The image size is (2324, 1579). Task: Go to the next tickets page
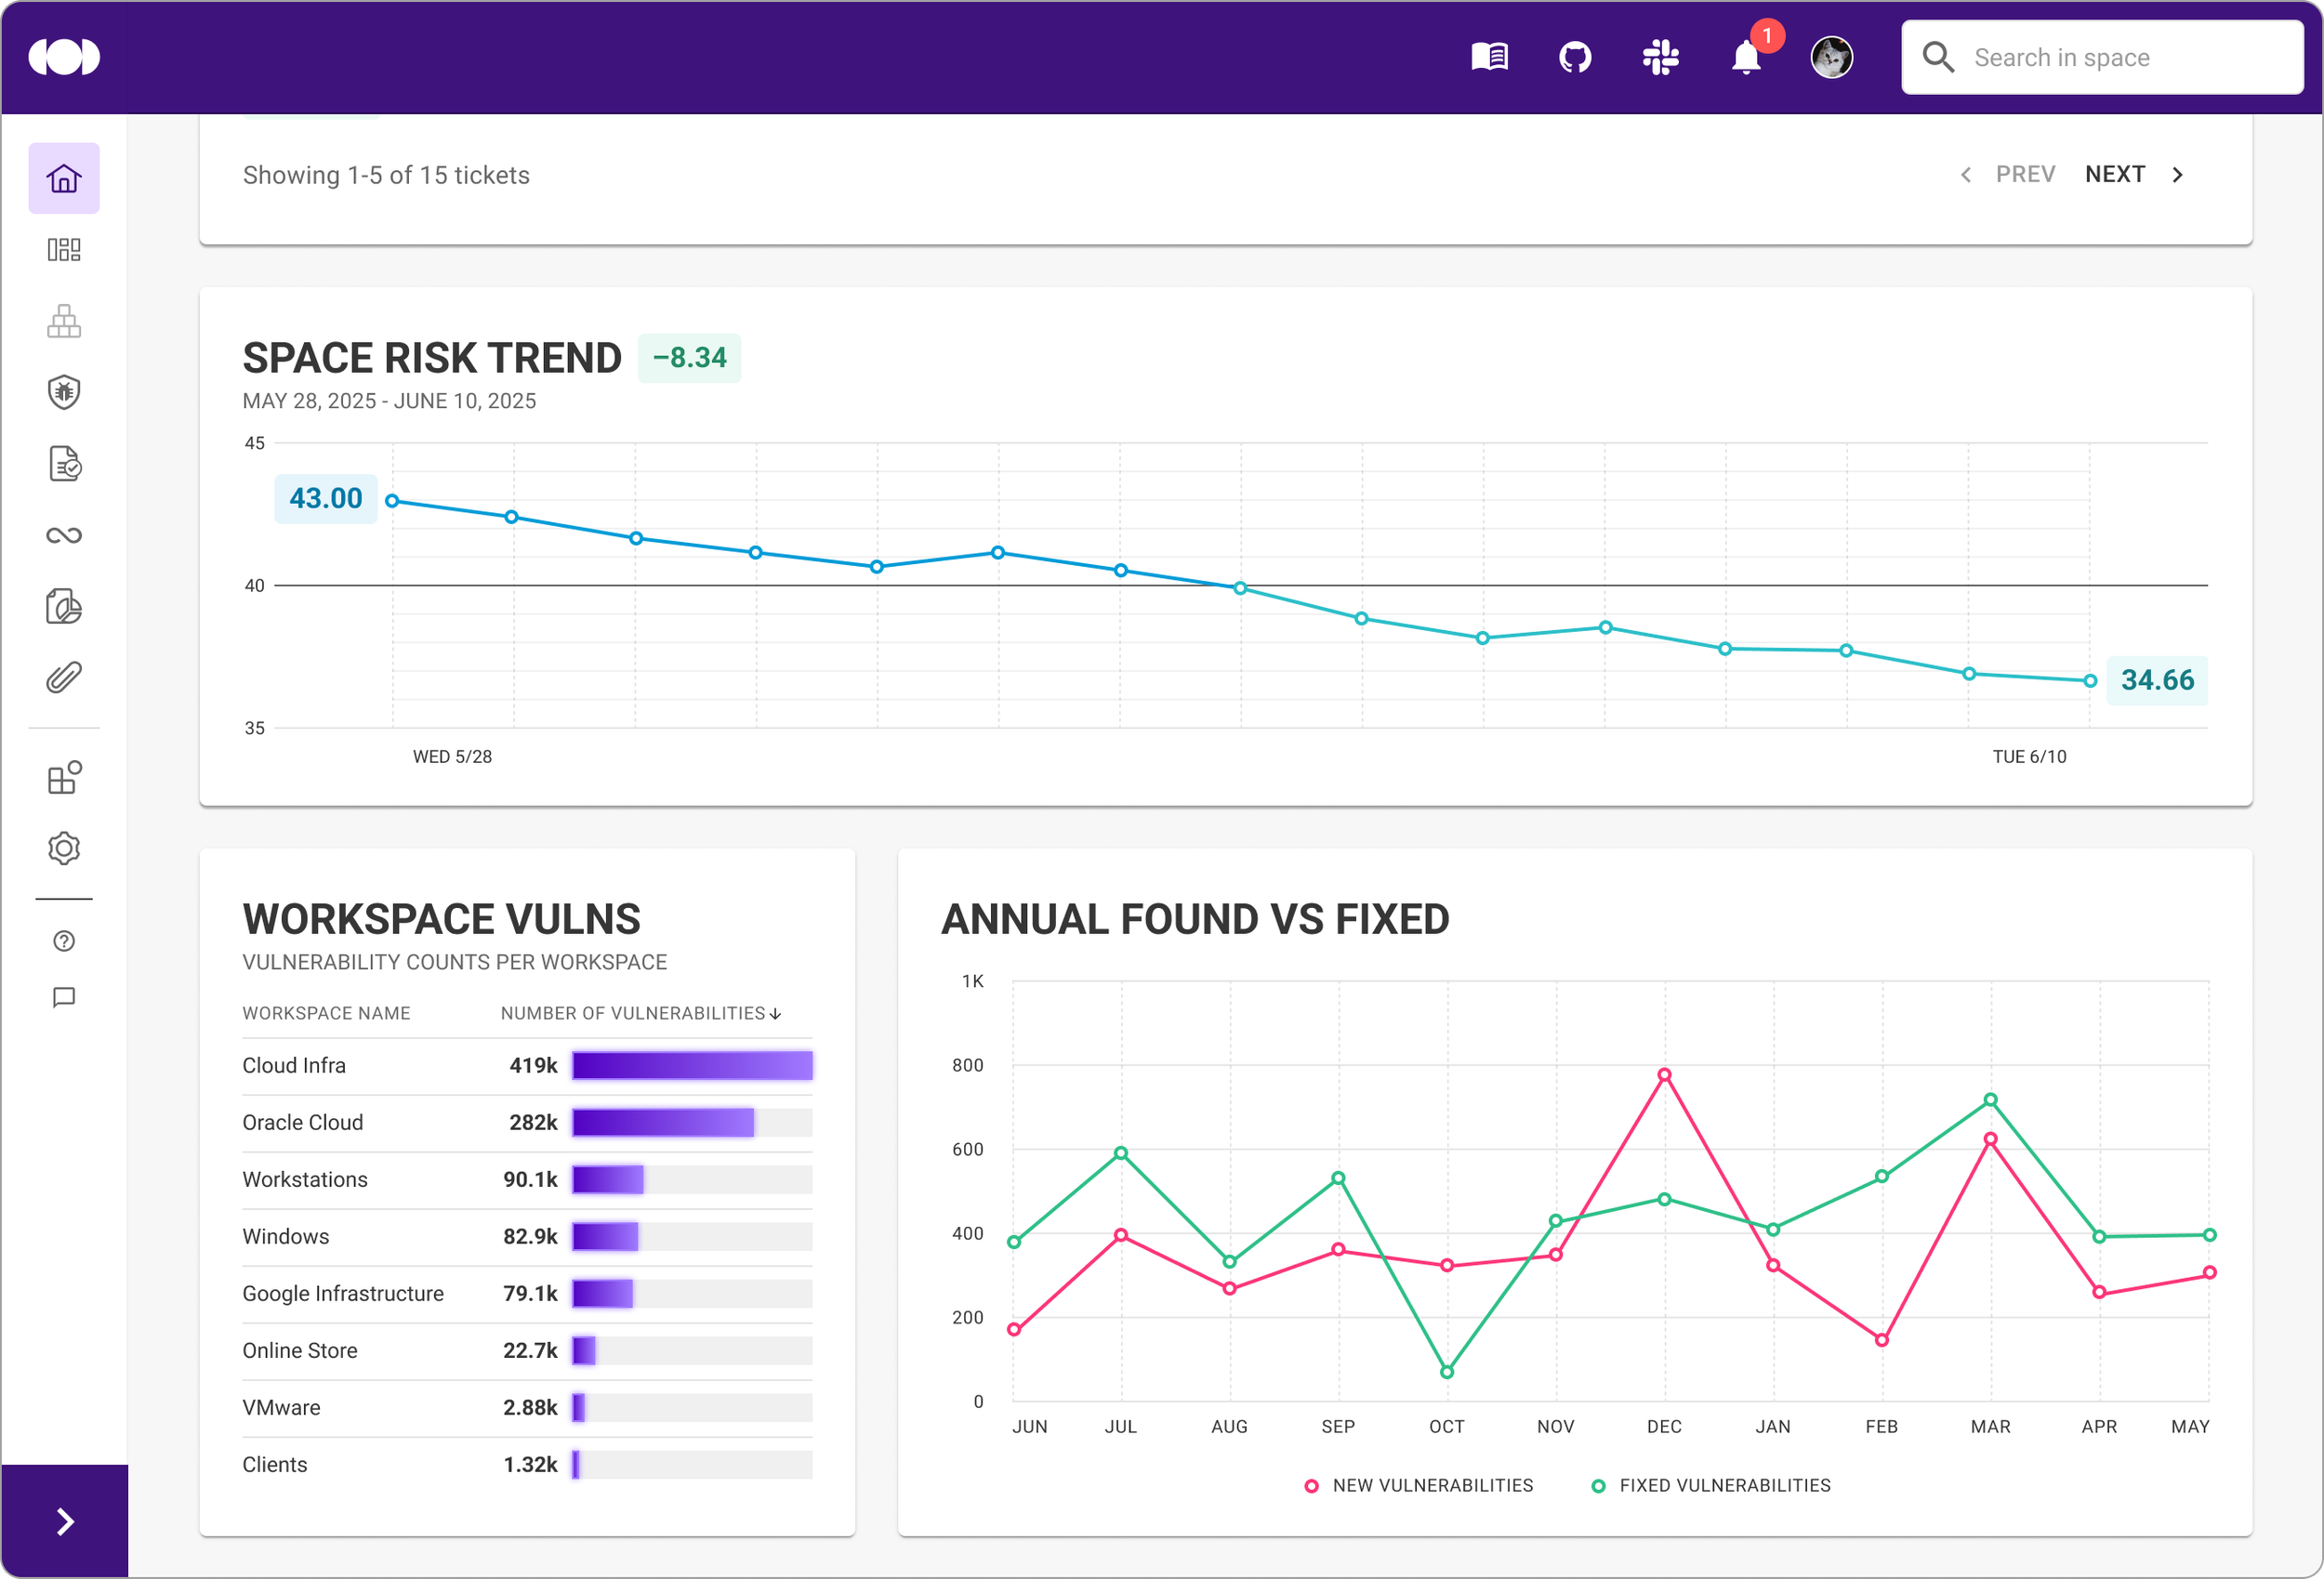[x=2135, y=174]
